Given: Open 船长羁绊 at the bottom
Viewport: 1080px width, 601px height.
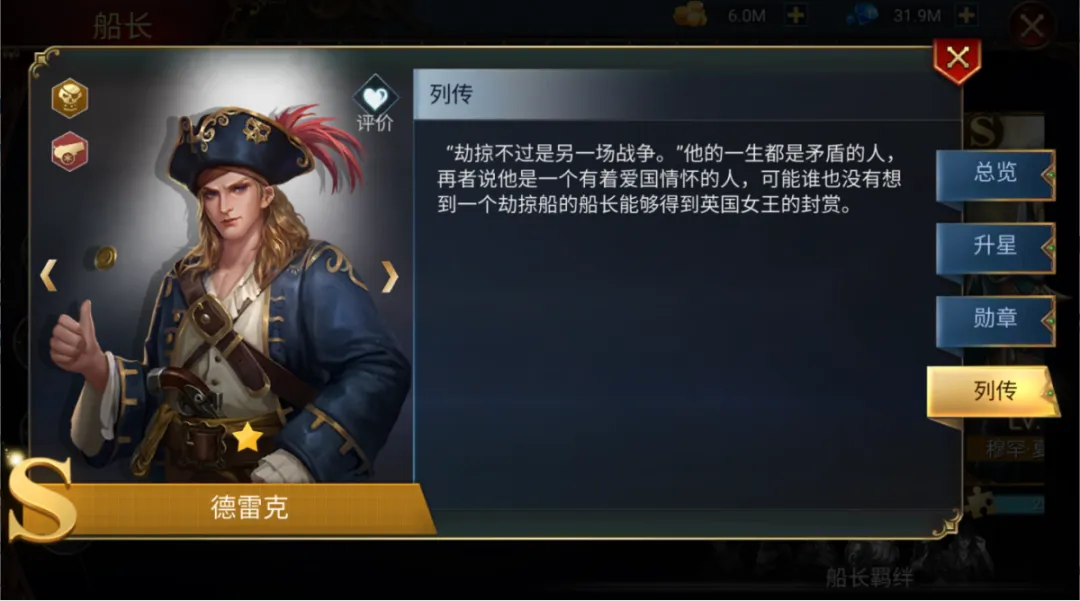Looking at the screenshot, I should [x=870, y=577].
